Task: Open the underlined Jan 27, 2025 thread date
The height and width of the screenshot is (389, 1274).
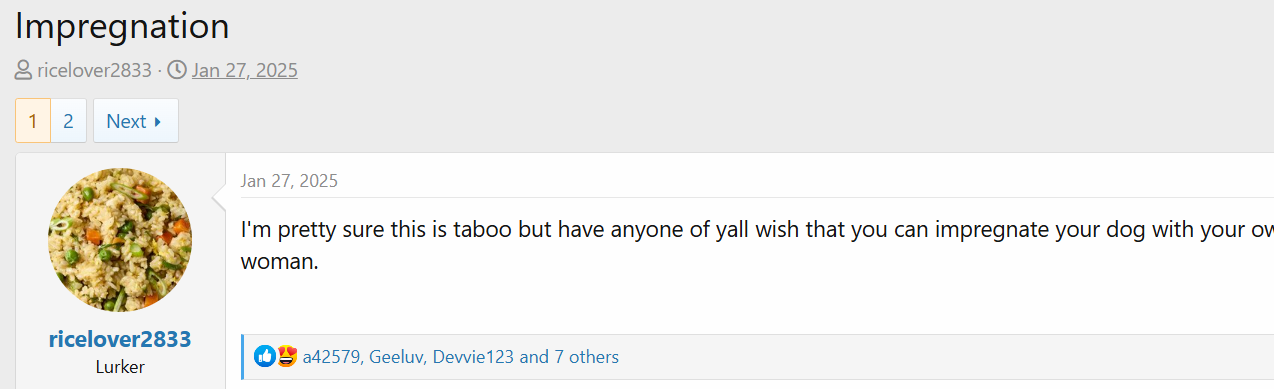Action: [245, 70]
